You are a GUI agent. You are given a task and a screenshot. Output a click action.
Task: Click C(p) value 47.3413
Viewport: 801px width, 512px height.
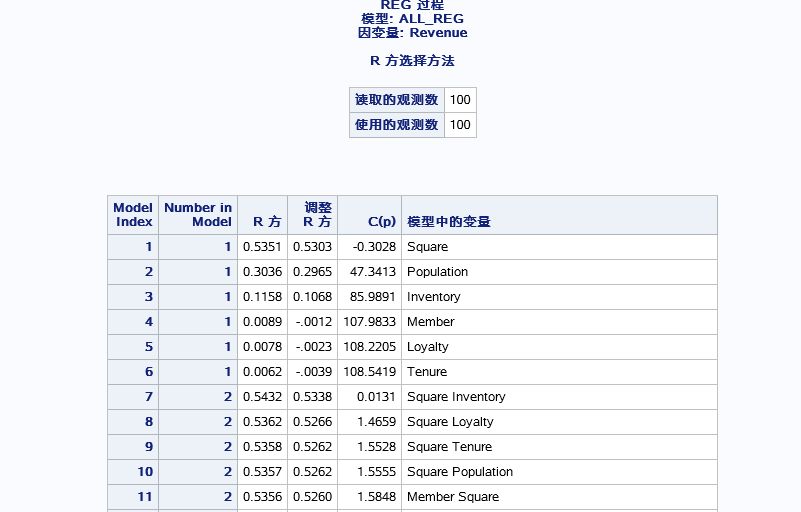click(x=369, y=272)
